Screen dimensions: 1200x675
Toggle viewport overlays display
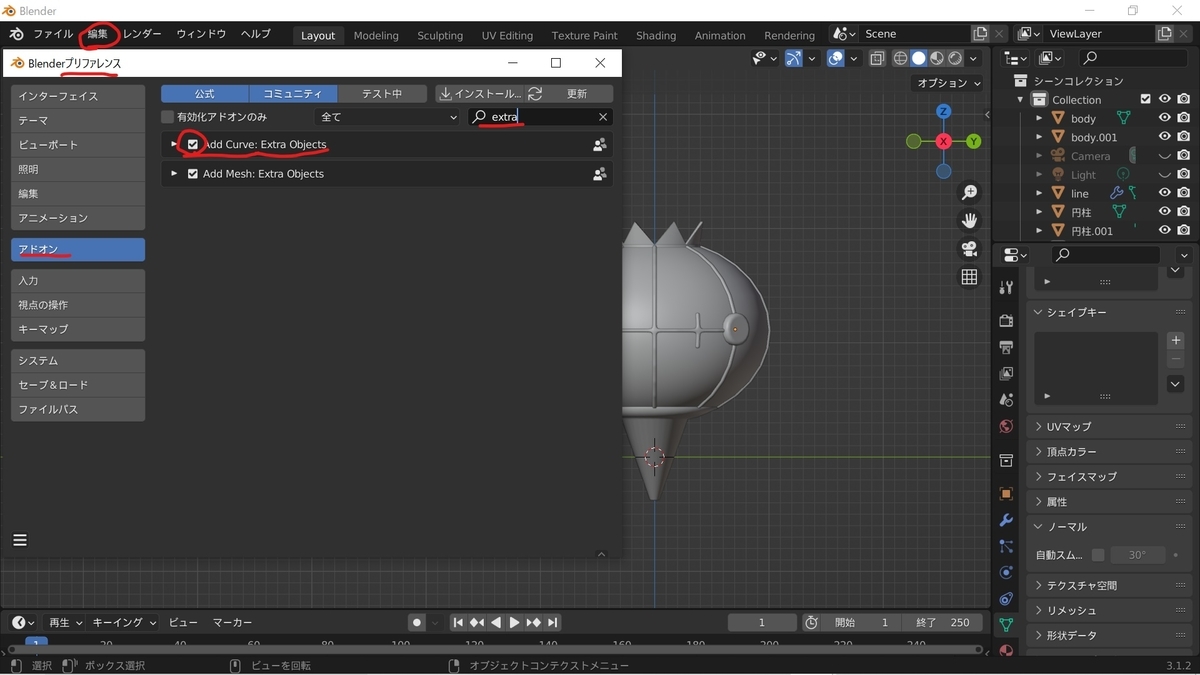pyautogui.click(x=836, y=58)
